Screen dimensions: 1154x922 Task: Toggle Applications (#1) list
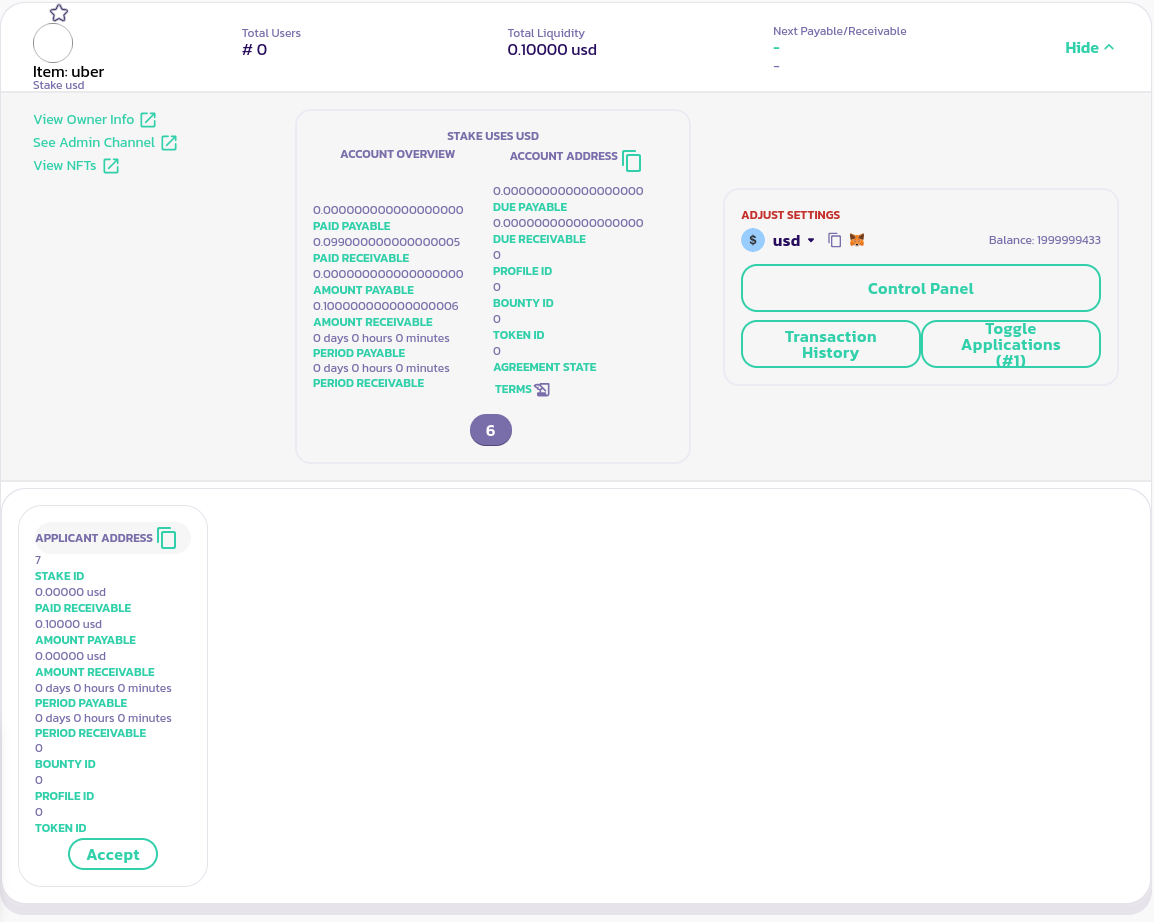(x=1010, y=344)
